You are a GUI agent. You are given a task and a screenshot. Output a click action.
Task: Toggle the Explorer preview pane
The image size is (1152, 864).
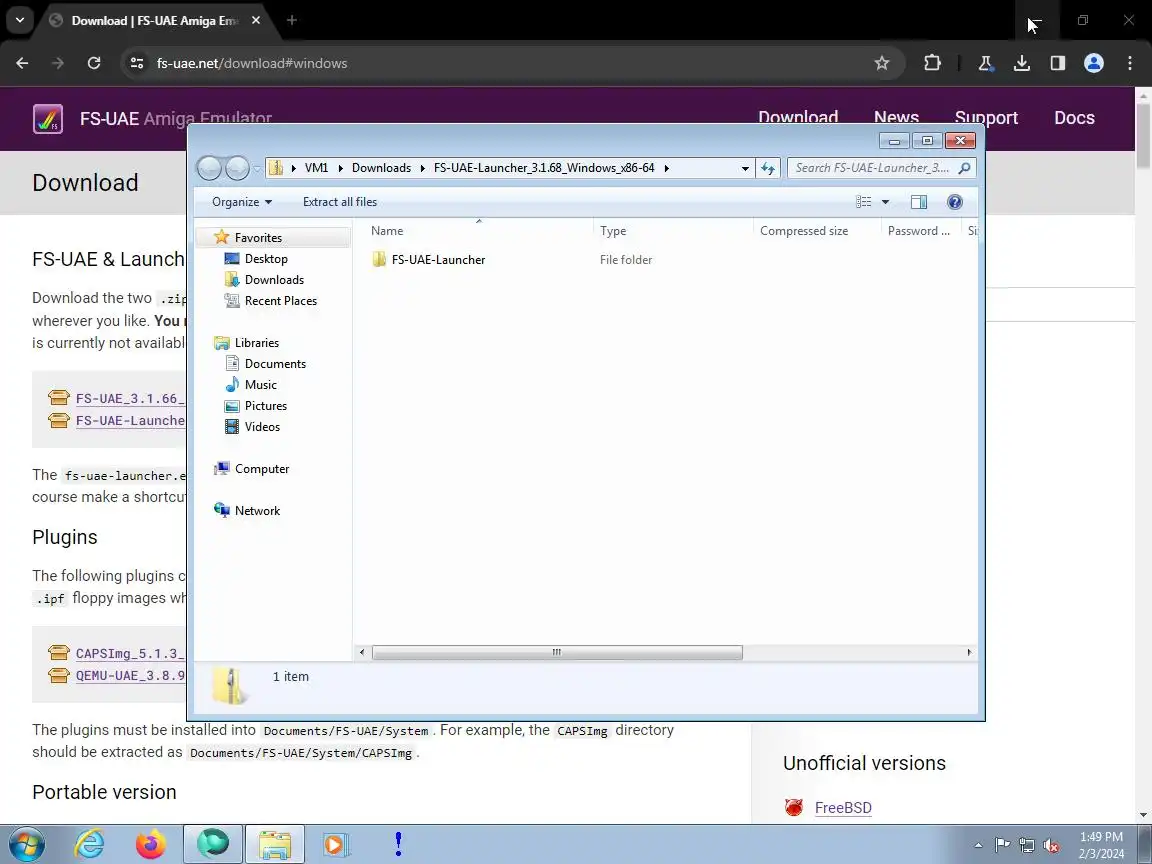point(918,202)
